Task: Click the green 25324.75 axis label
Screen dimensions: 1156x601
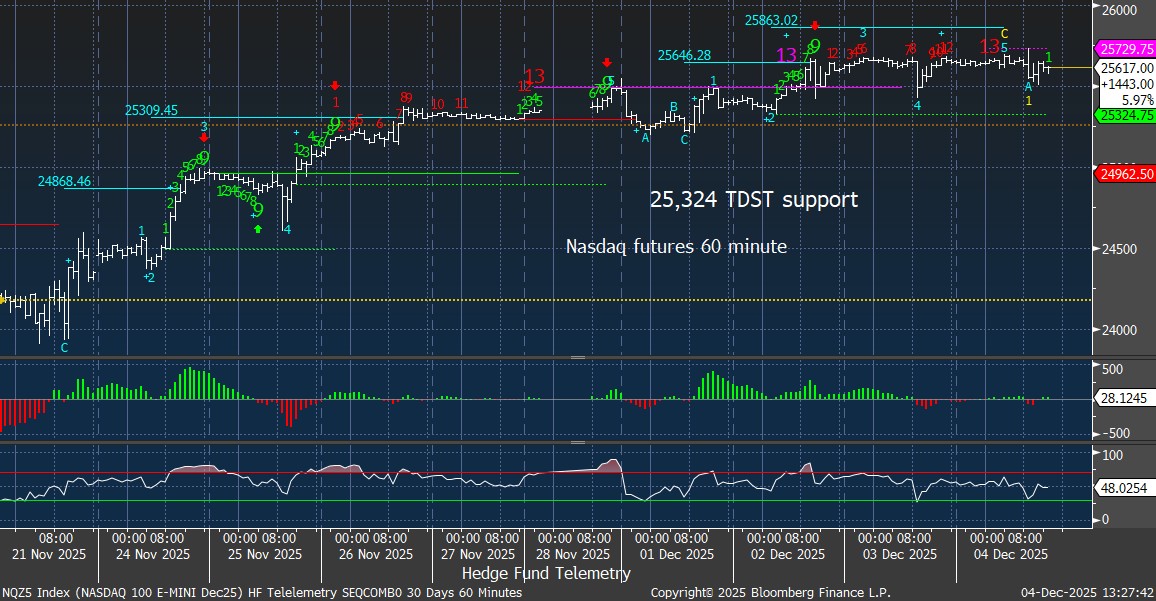Action: (x=1126, y=115)
